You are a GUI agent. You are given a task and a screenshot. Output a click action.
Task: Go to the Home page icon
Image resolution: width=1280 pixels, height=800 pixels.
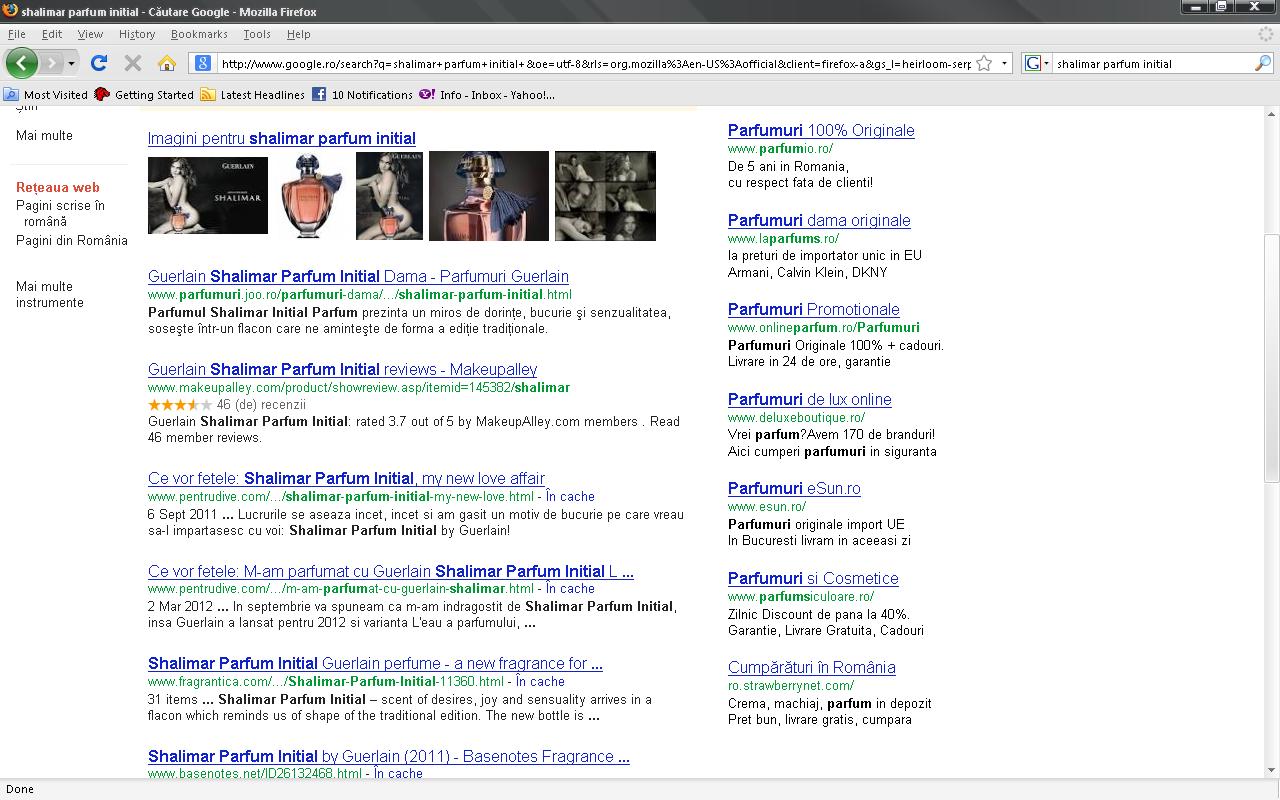pyautogui.click(x=167, y=63)
